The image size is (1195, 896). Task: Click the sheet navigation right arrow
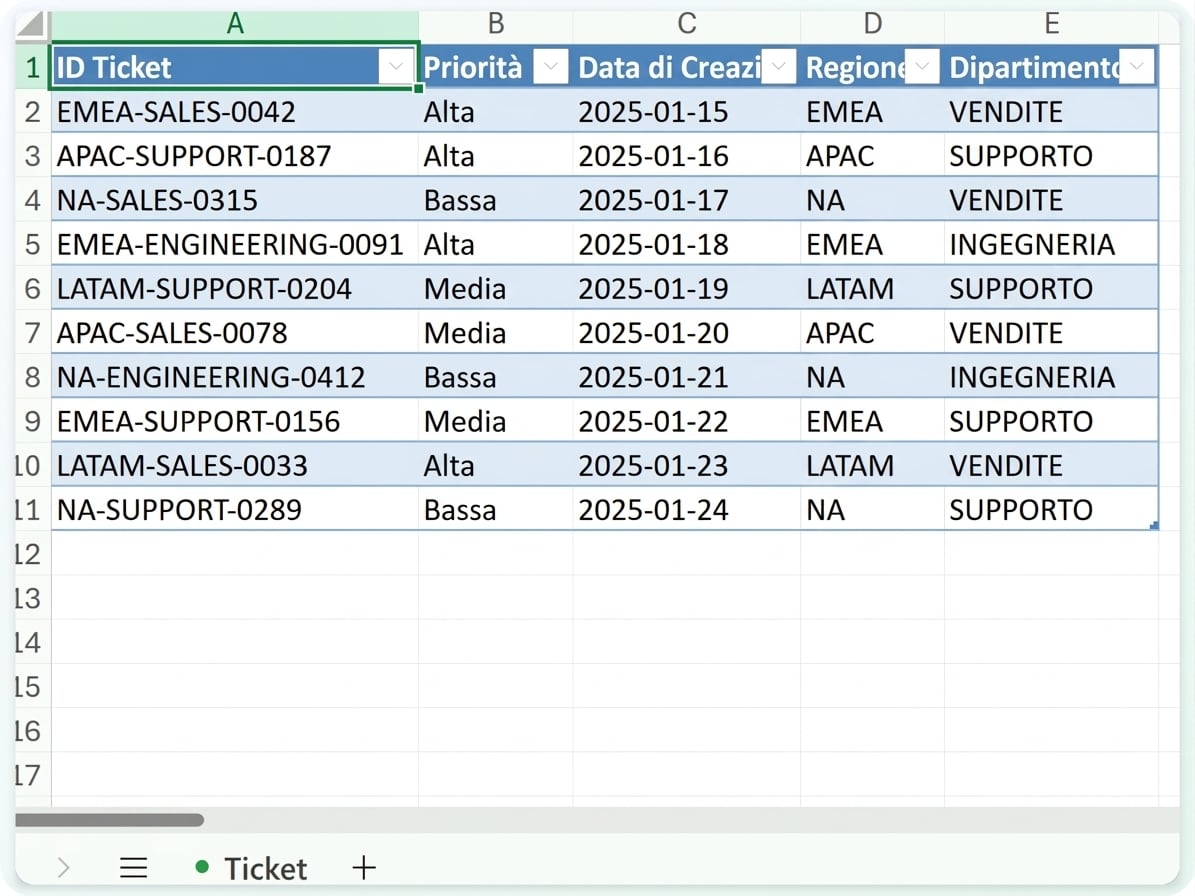click(x=63, y=868)
